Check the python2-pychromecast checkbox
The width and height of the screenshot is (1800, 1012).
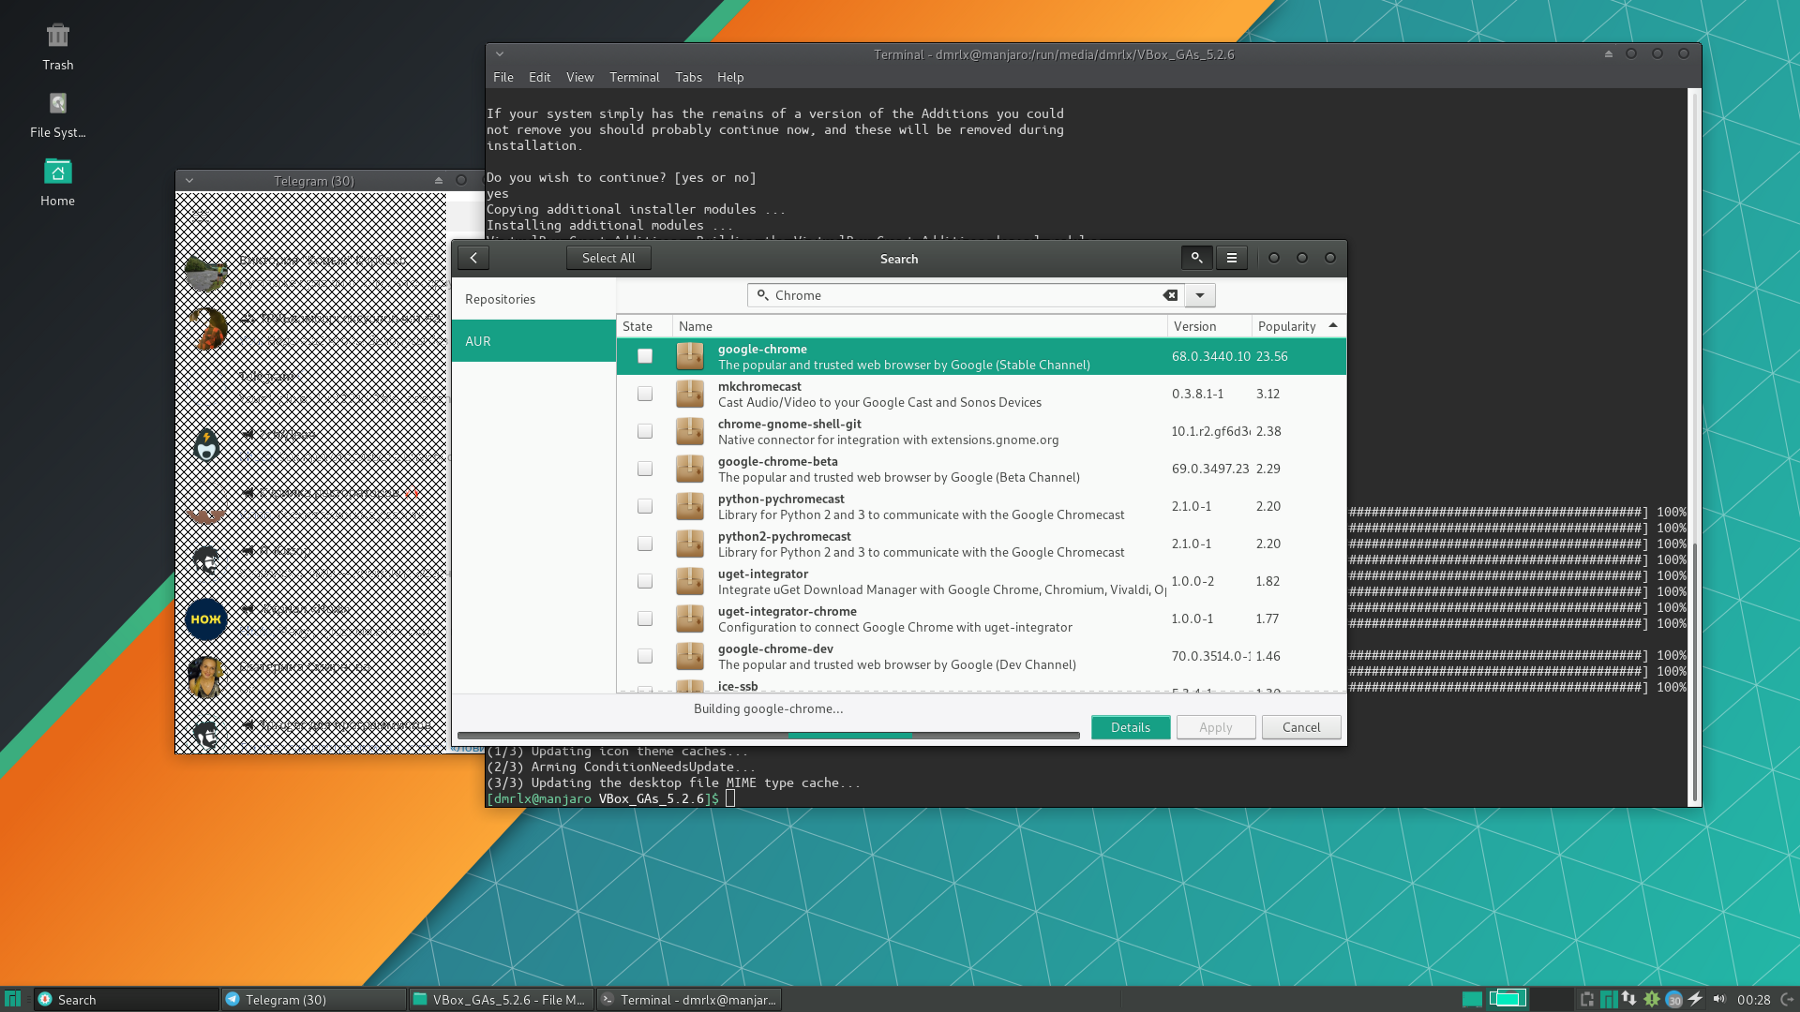point(645,544)
